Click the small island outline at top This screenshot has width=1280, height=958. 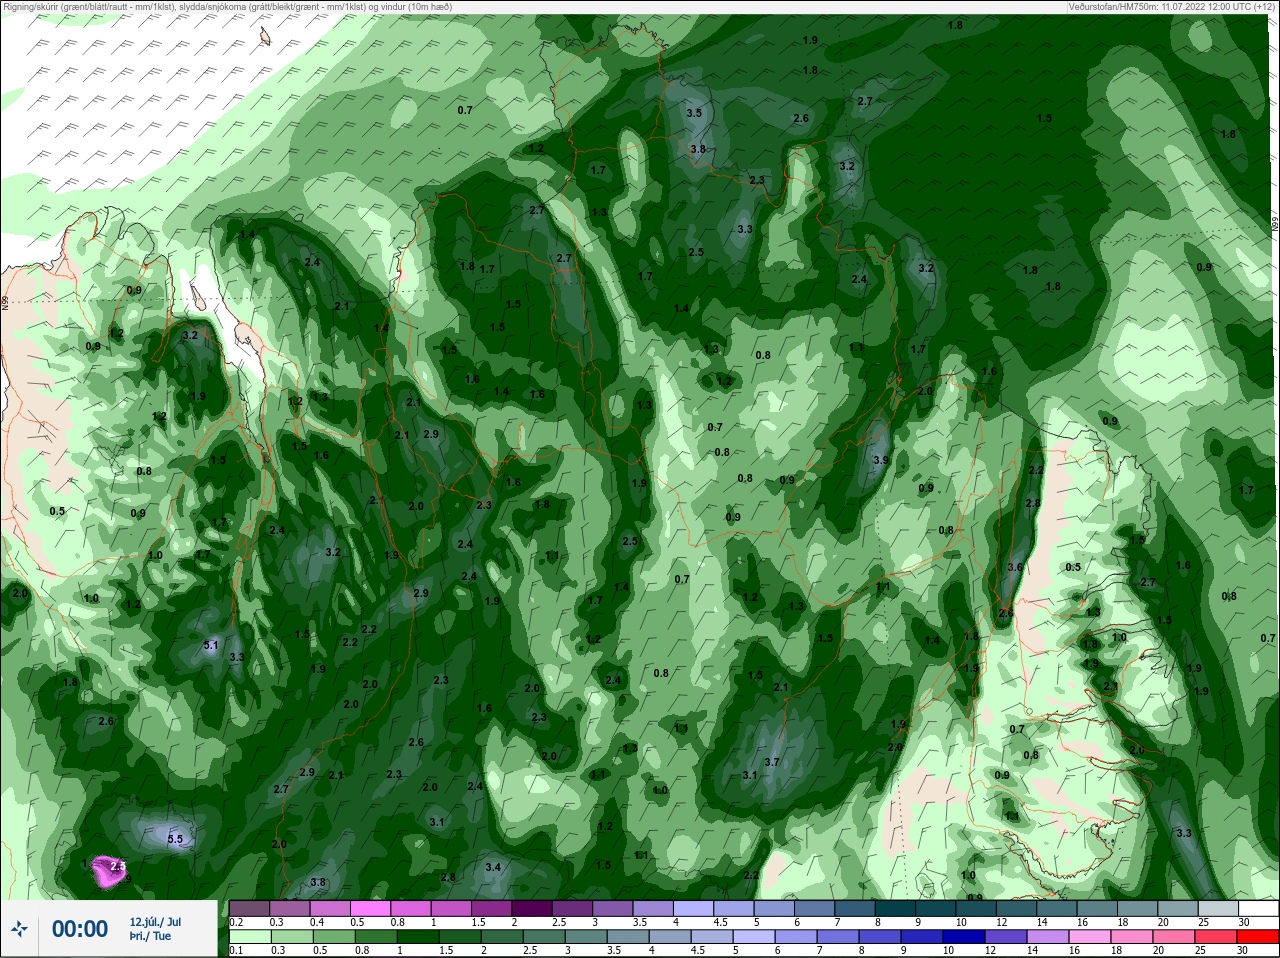click(x=265, y=36)
